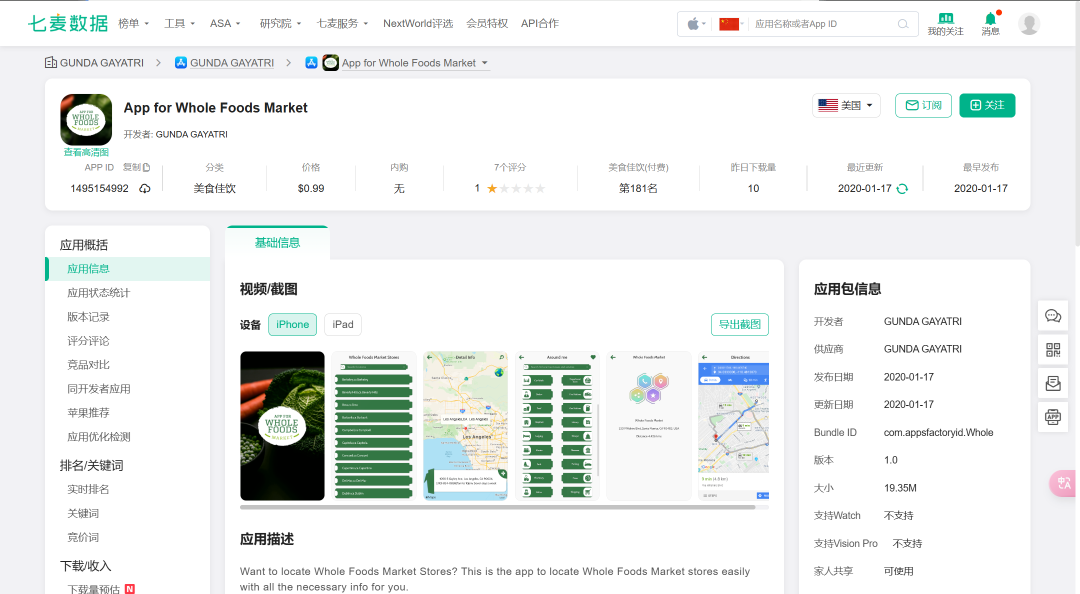
Task: Open the store list screenshot thumbnail
Action: click(x=374, y=426)
